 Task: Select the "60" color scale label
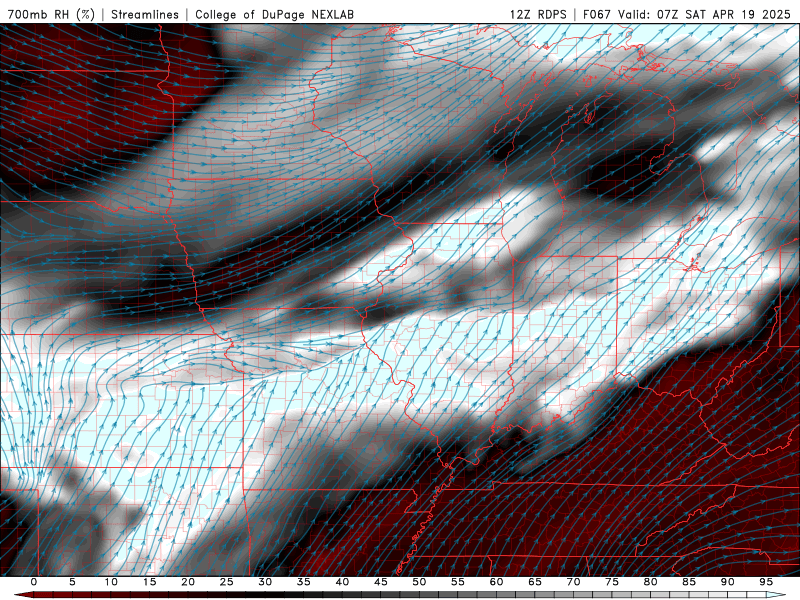496,582
